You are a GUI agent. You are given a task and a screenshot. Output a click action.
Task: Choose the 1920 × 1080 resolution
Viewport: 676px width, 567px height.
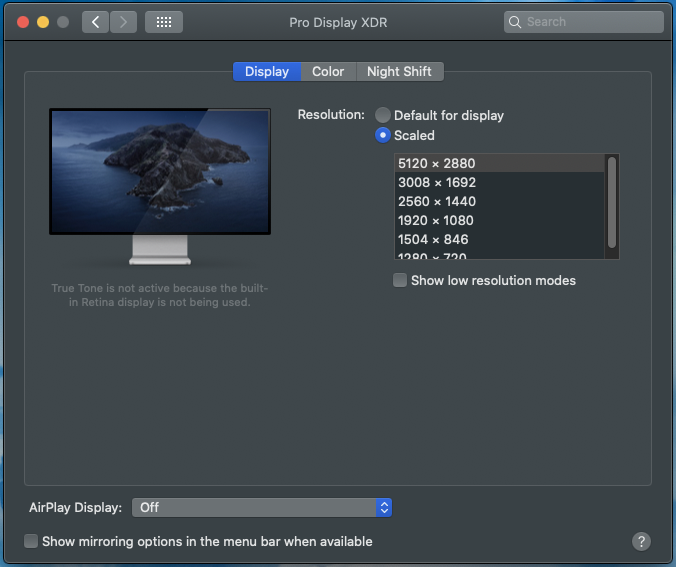(499, 220)
